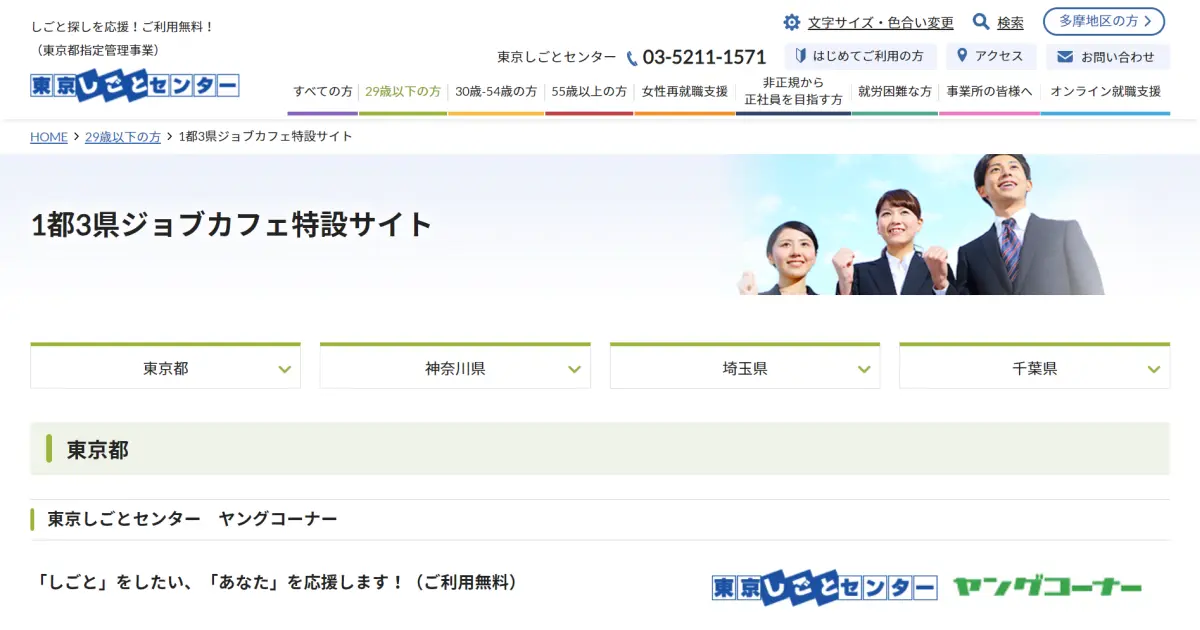Click the 東京都 section heading
The image size is (1200, 630).
click(98, 450)
